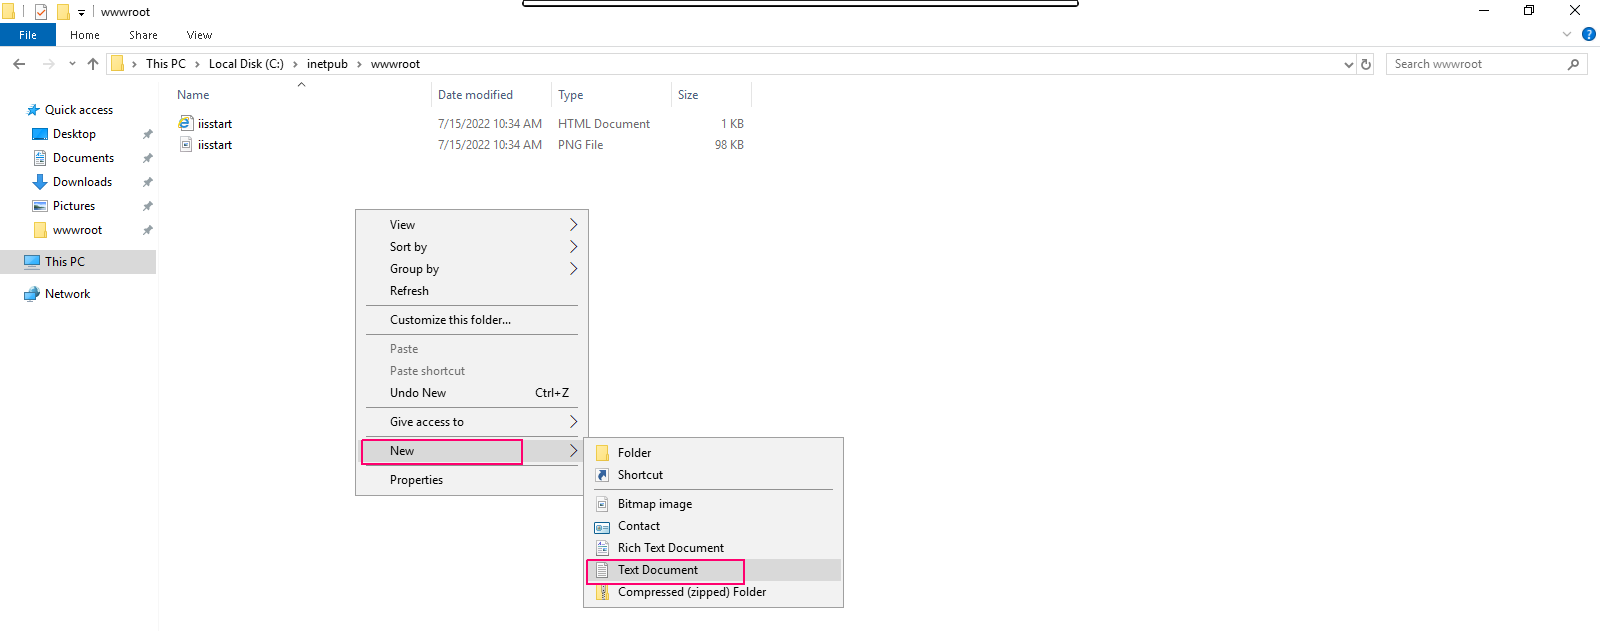1600x631 pixels.
Task: Select Network in the navigation pane
Action: tap(67, 294)
